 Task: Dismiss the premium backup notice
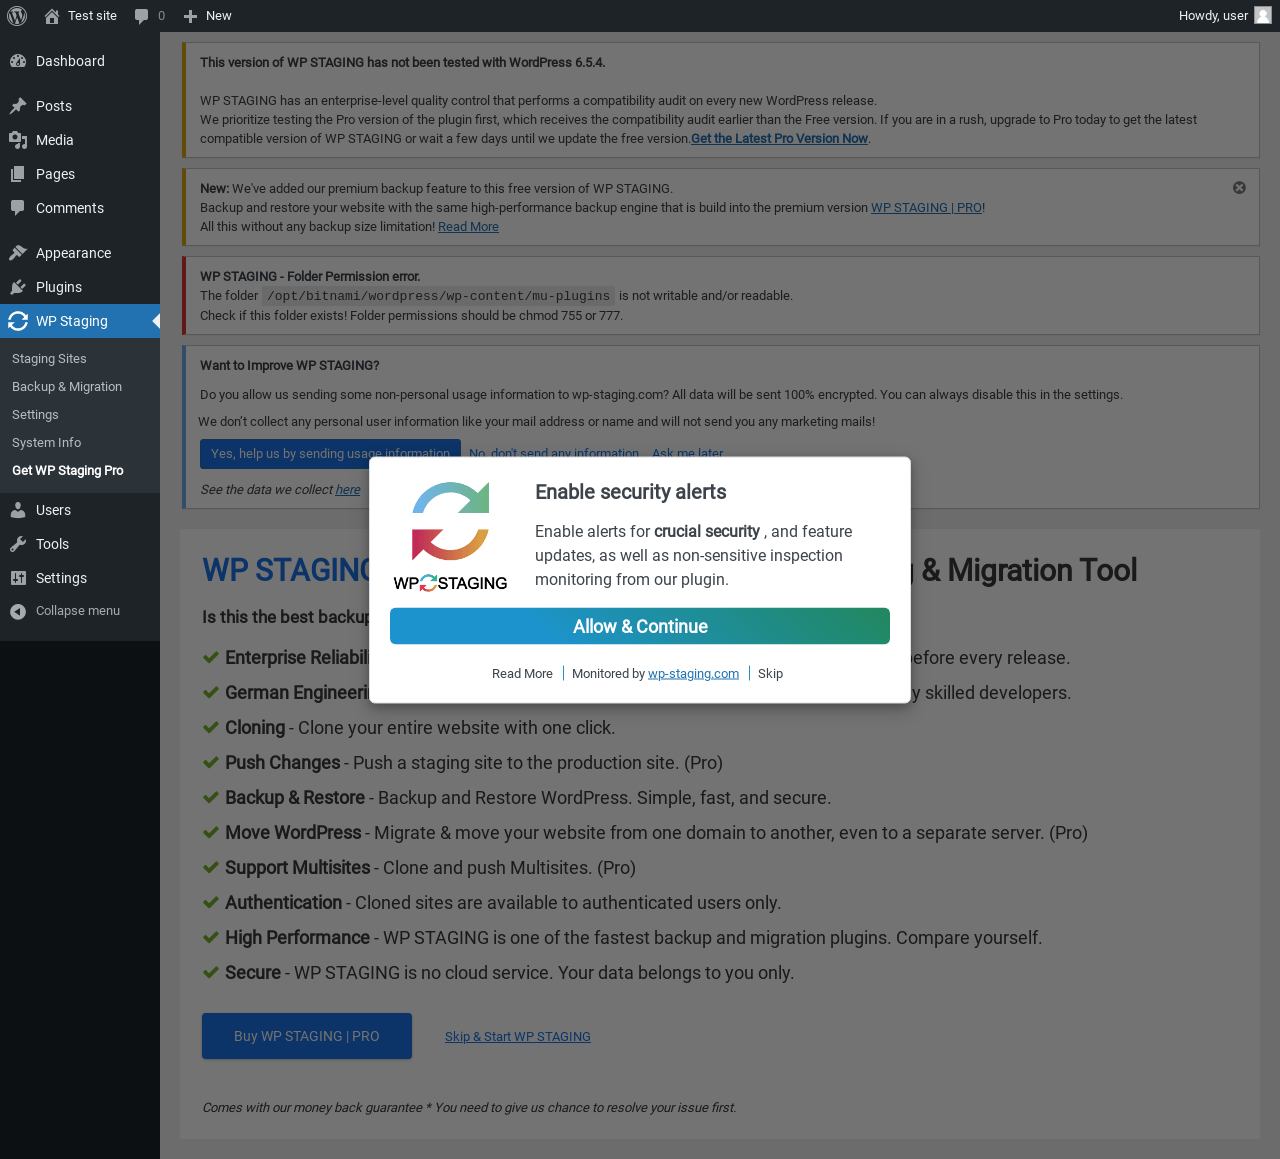tap(1239, 188)
